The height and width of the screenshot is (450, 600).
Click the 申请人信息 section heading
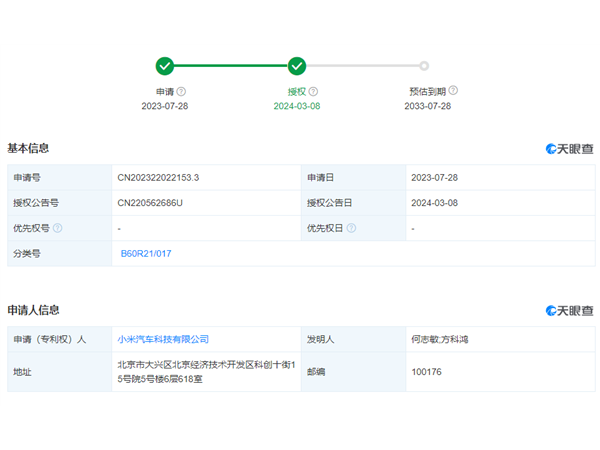click(x=33, y=311)
